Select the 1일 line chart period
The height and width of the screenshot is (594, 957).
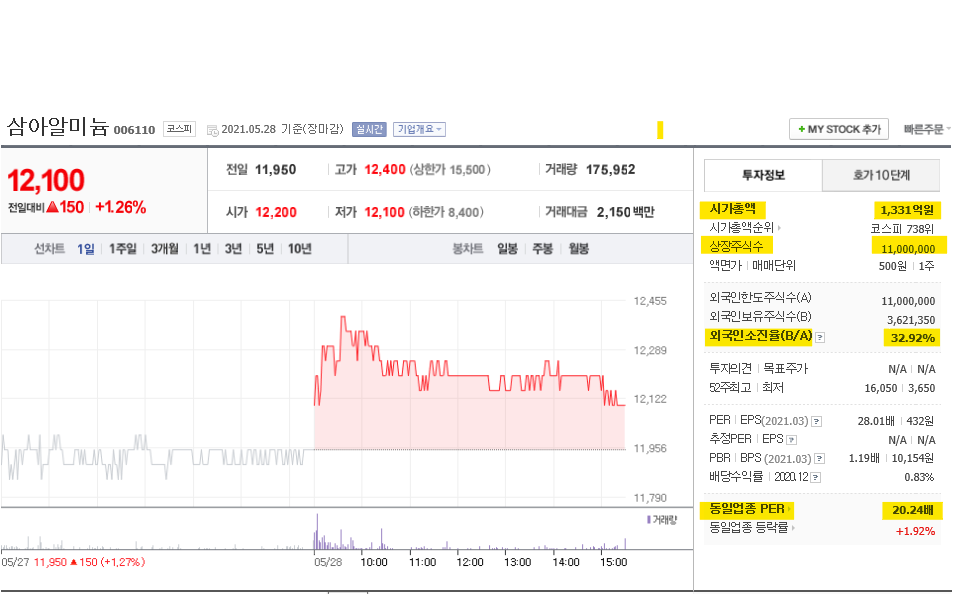tap(85, 249)
